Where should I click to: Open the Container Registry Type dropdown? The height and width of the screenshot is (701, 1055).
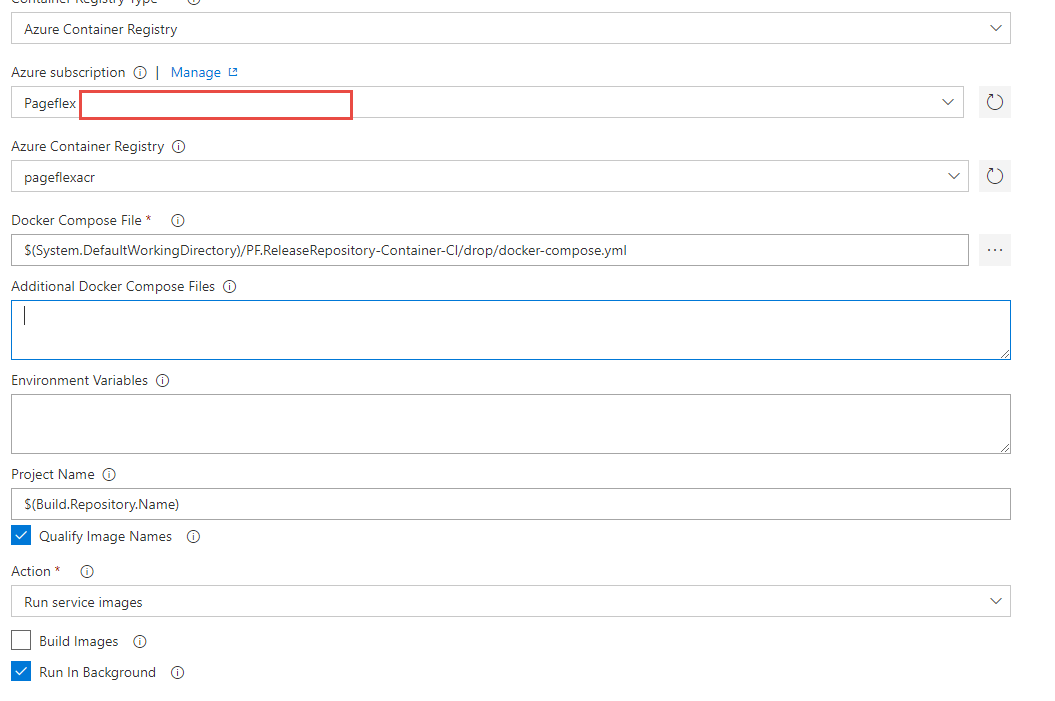(511, 28)
